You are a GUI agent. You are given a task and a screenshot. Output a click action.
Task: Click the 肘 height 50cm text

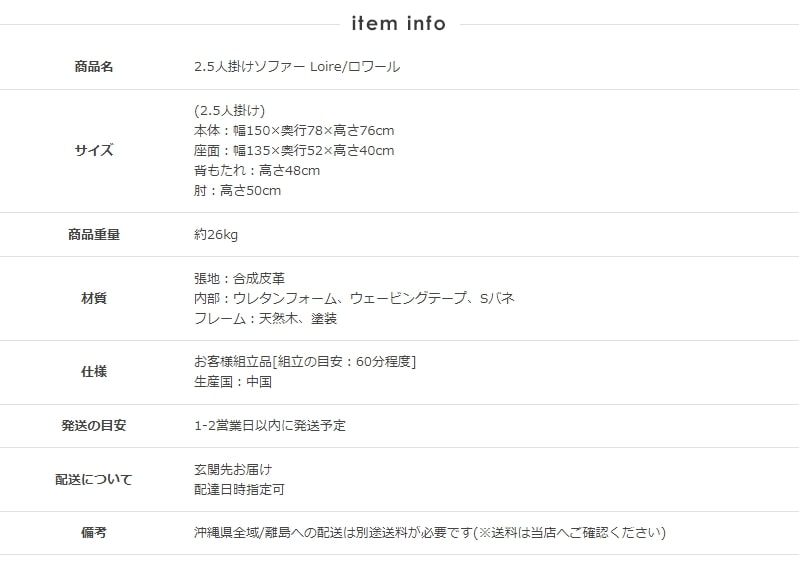pos(238,191)
